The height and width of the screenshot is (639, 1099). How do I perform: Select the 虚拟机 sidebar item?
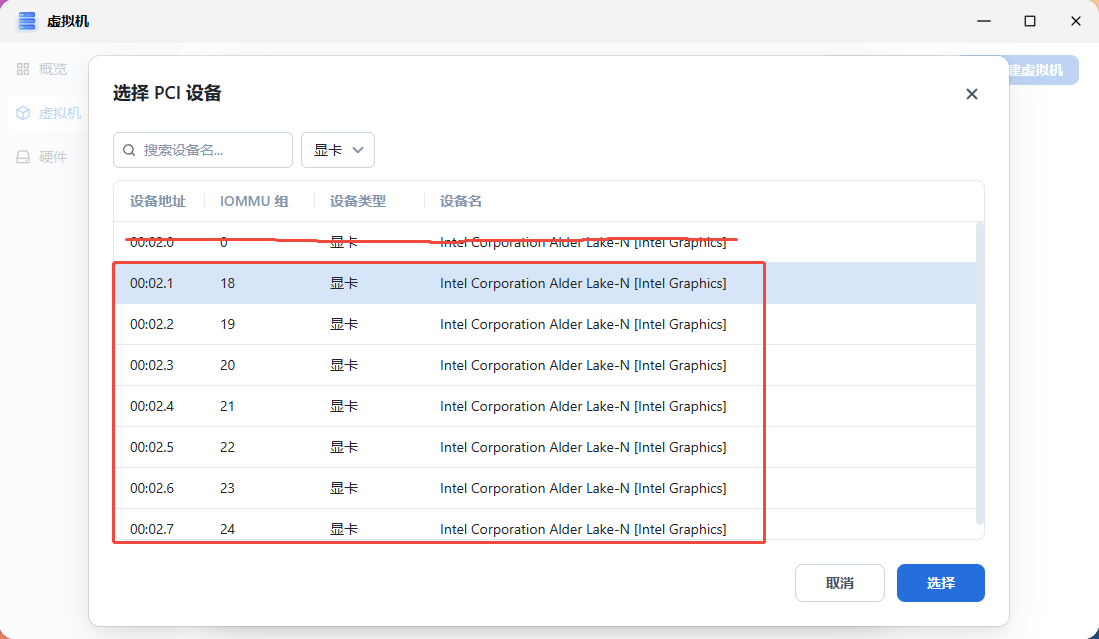point(48,113)
